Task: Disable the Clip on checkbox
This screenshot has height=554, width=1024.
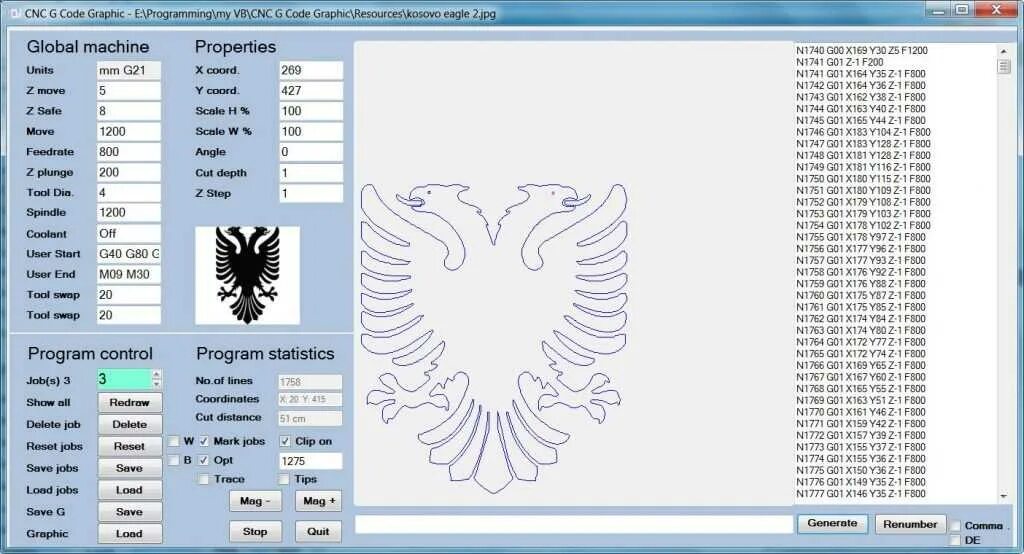Action: (x=285, y=442)
